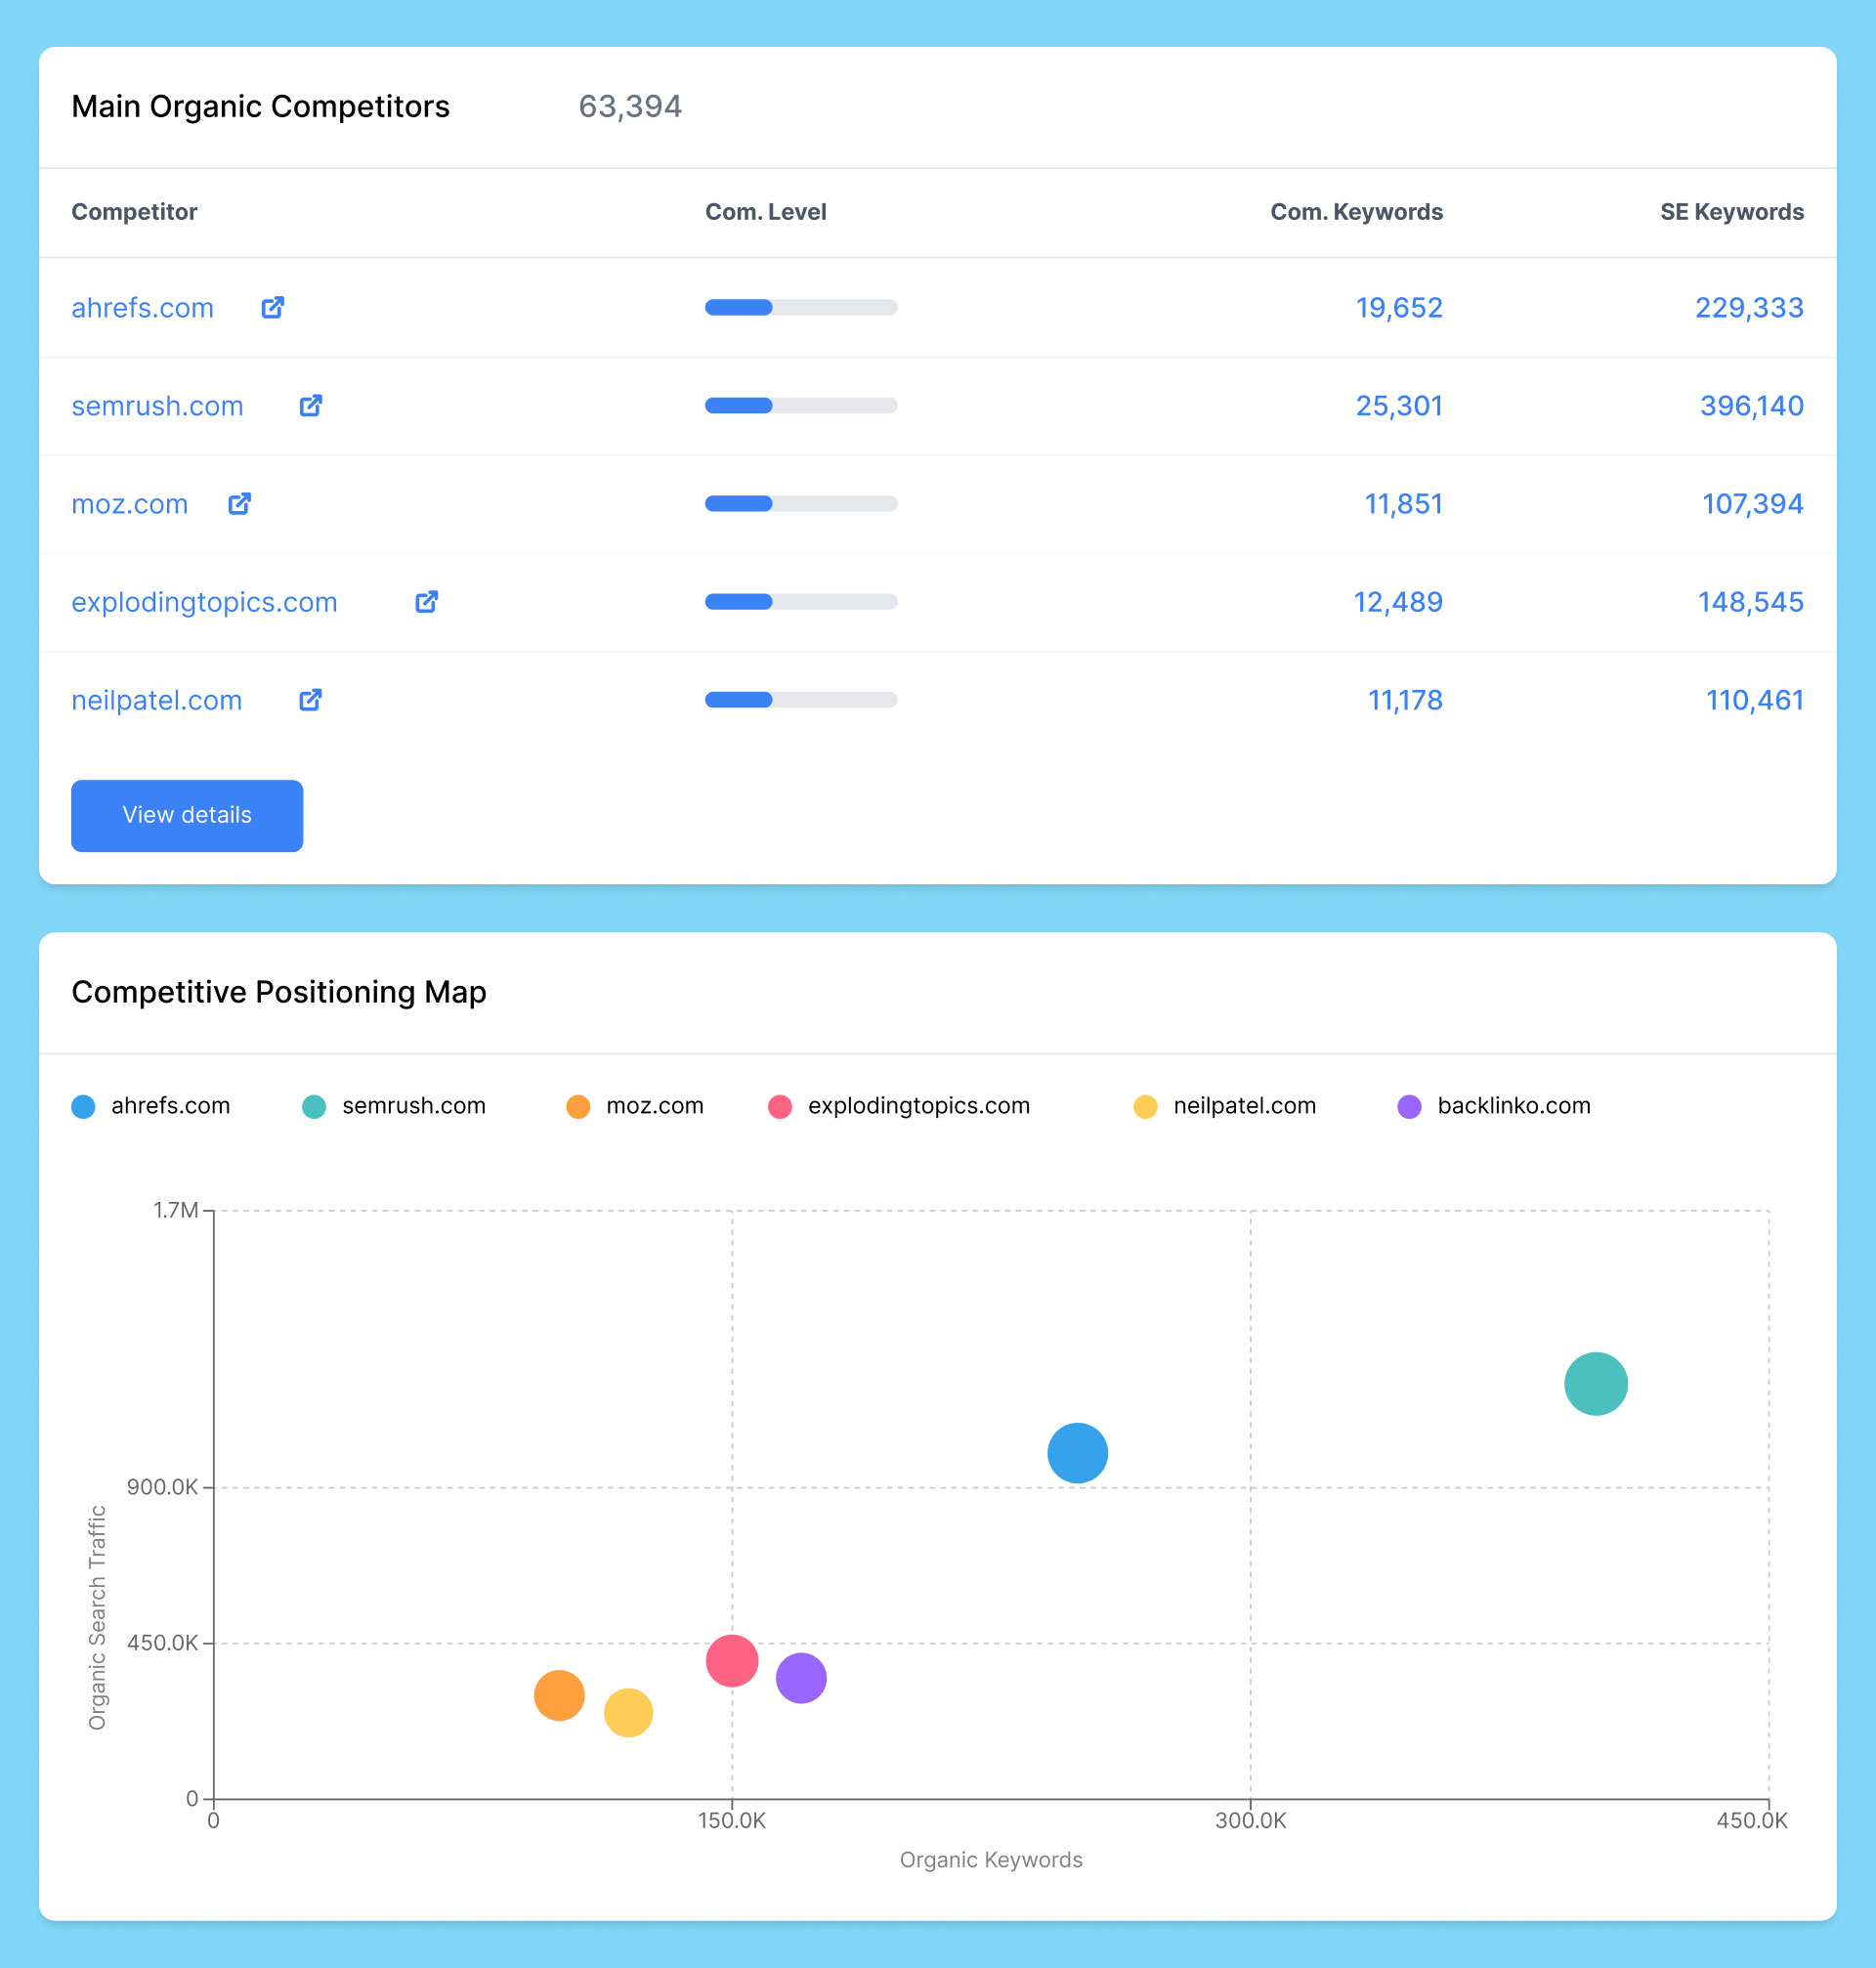Open SE keywords value 107,394
Screen dimensions: 1876x1968
pyautogui.click(x=1753, y=504)
